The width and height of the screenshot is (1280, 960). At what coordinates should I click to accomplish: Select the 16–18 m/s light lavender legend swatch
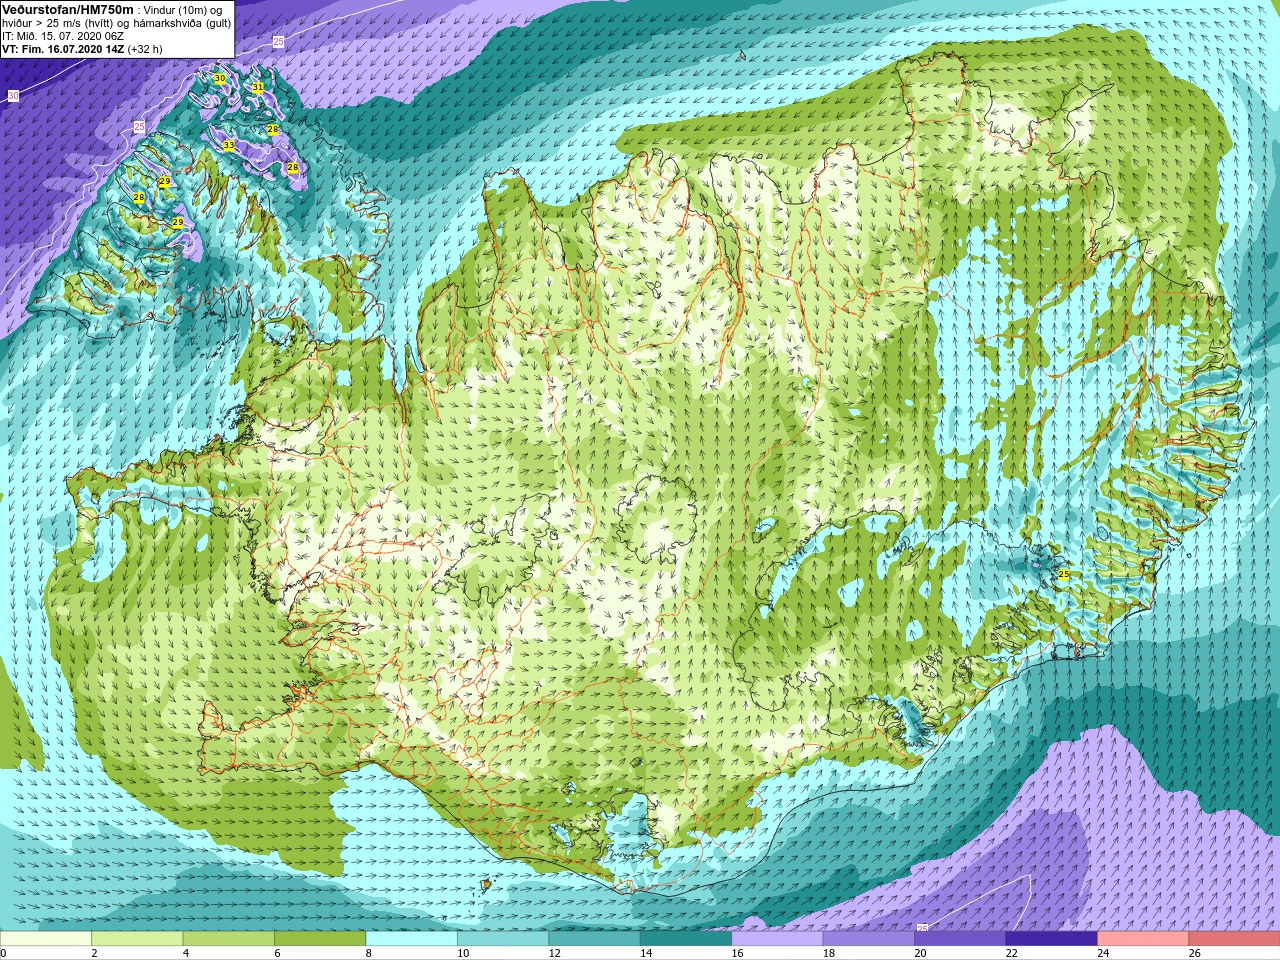(x=777, y=939)
